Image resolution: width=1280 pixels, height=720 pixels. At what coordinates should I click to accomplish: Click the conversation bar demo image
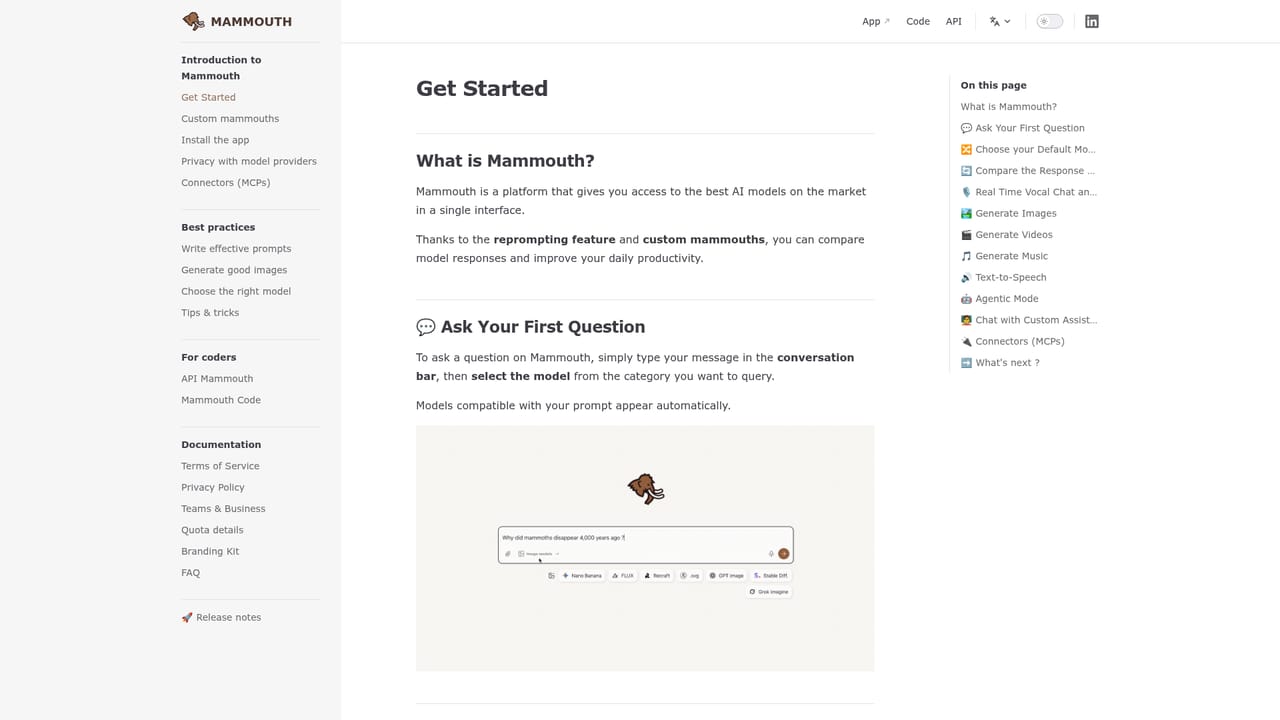coord(645,548)
